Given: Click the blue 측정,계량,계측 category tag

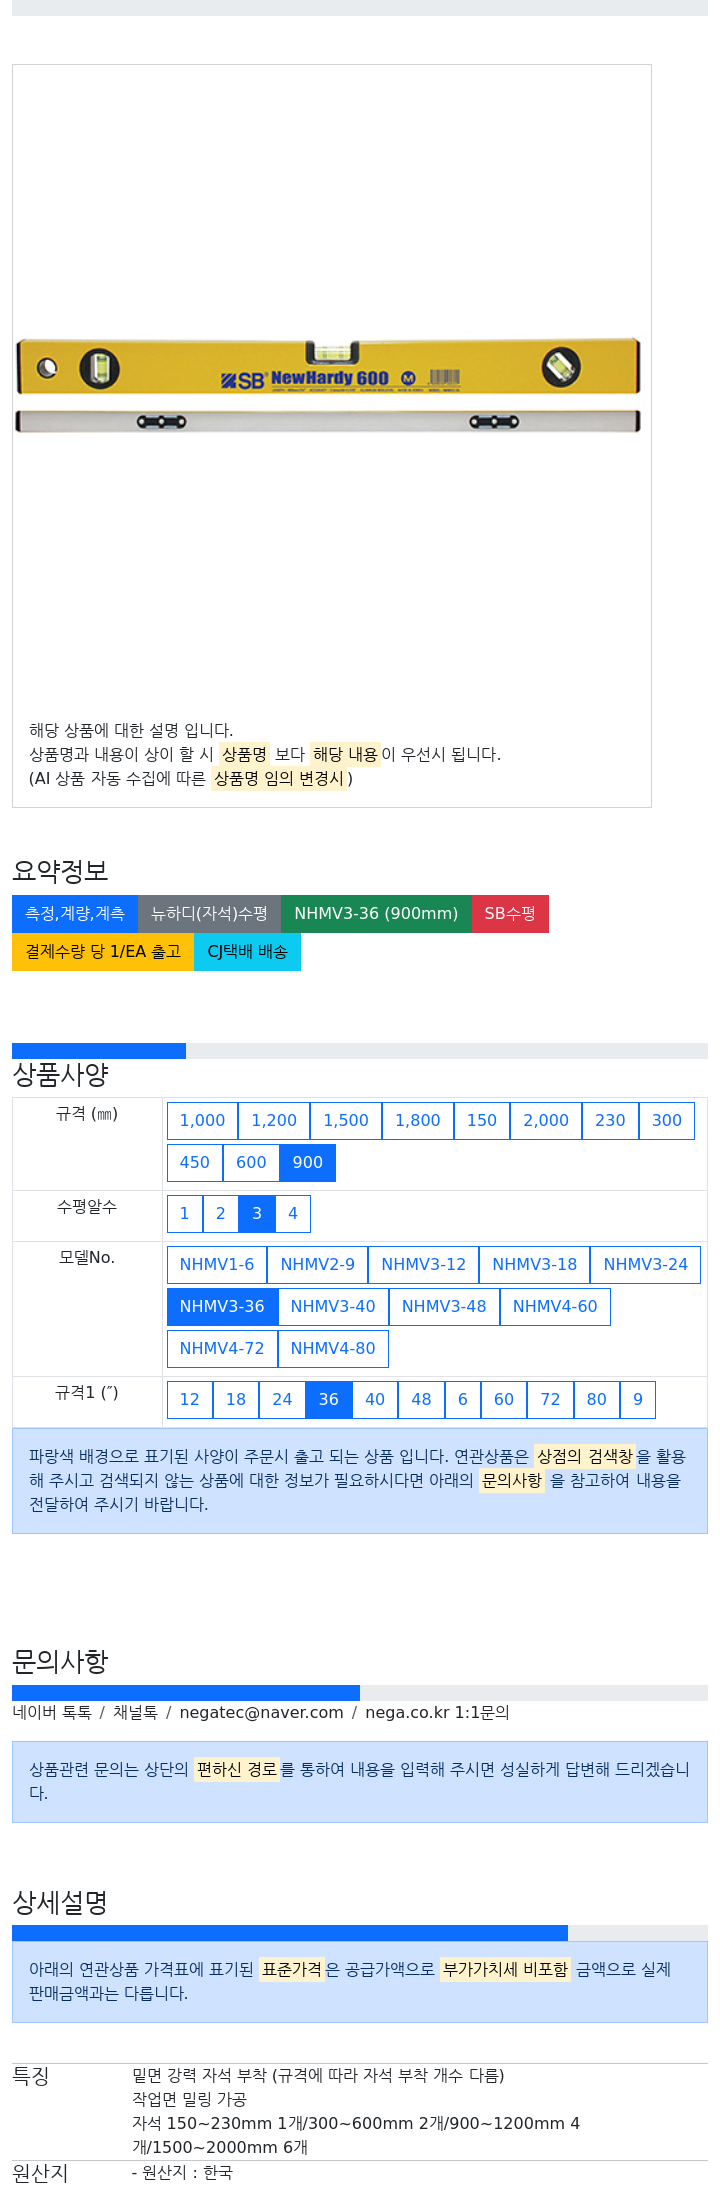Looking at the screenshot, I should pos(75,913).
